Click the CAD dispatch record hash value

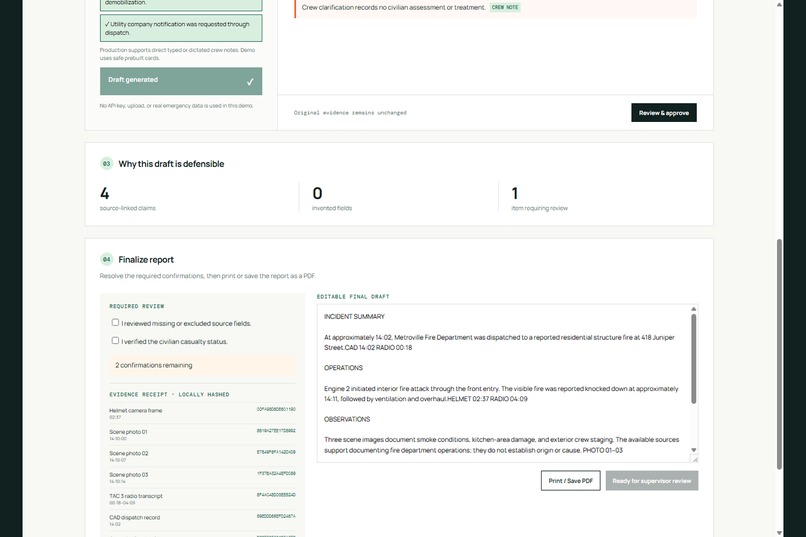point(276,516)
